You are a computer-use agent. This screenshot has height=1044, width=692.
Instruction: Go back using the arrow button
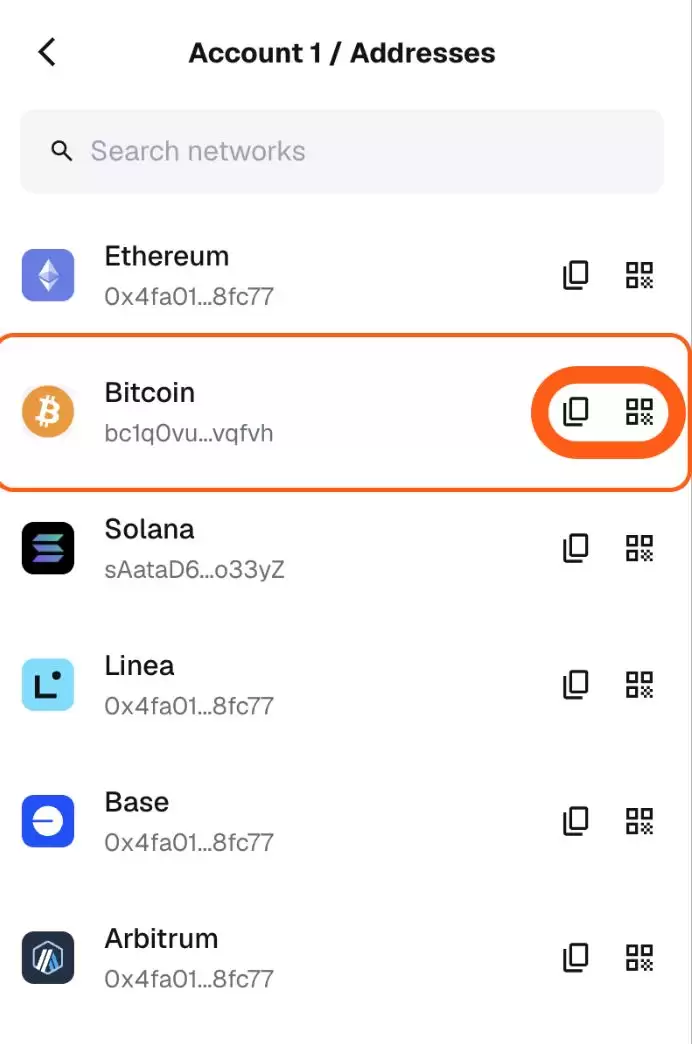46,52
